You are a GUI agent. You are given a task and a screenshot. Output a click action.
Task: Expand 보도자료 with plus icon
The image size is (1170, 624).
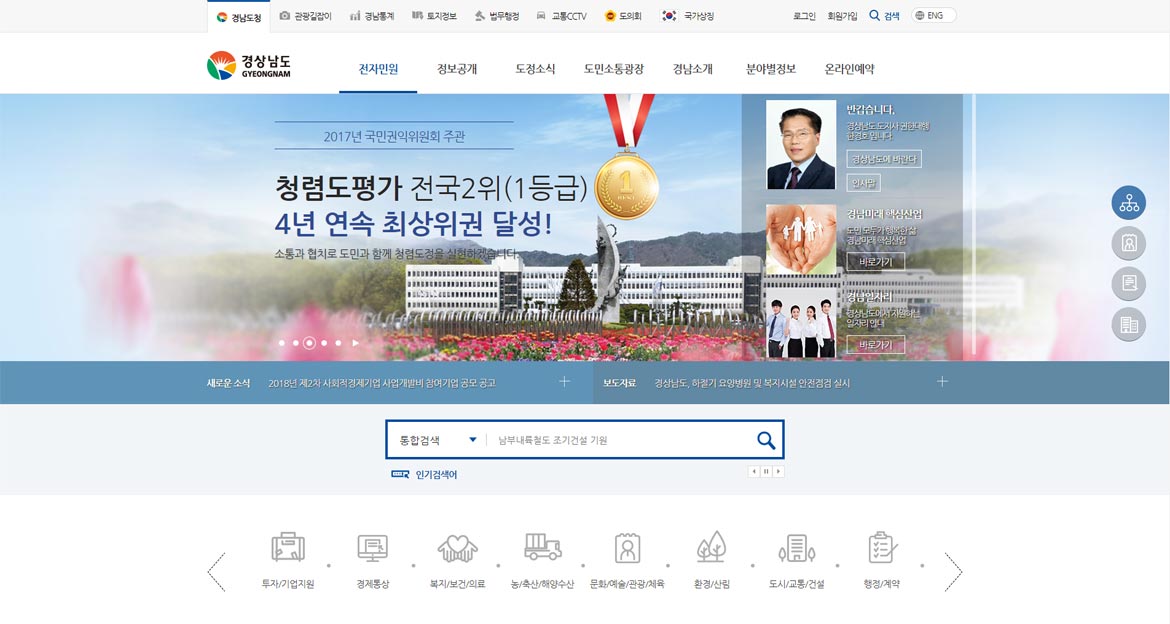click(x=942, y=382)
